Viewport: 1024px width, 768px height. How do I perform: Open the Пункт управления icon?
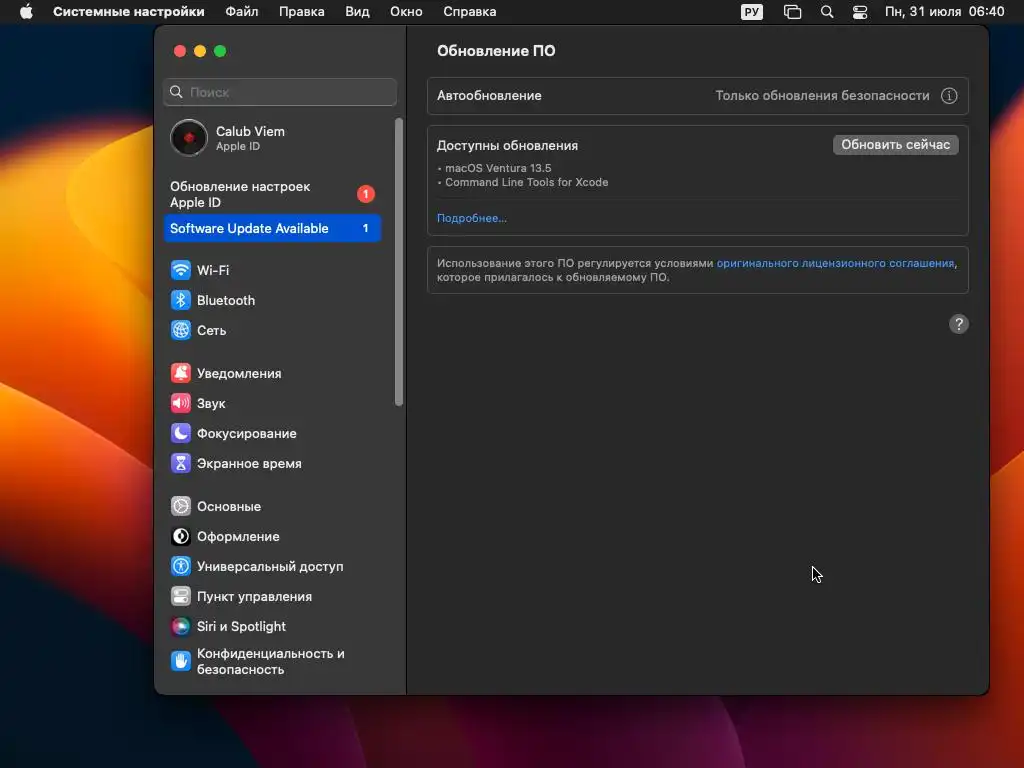[181, 596]
